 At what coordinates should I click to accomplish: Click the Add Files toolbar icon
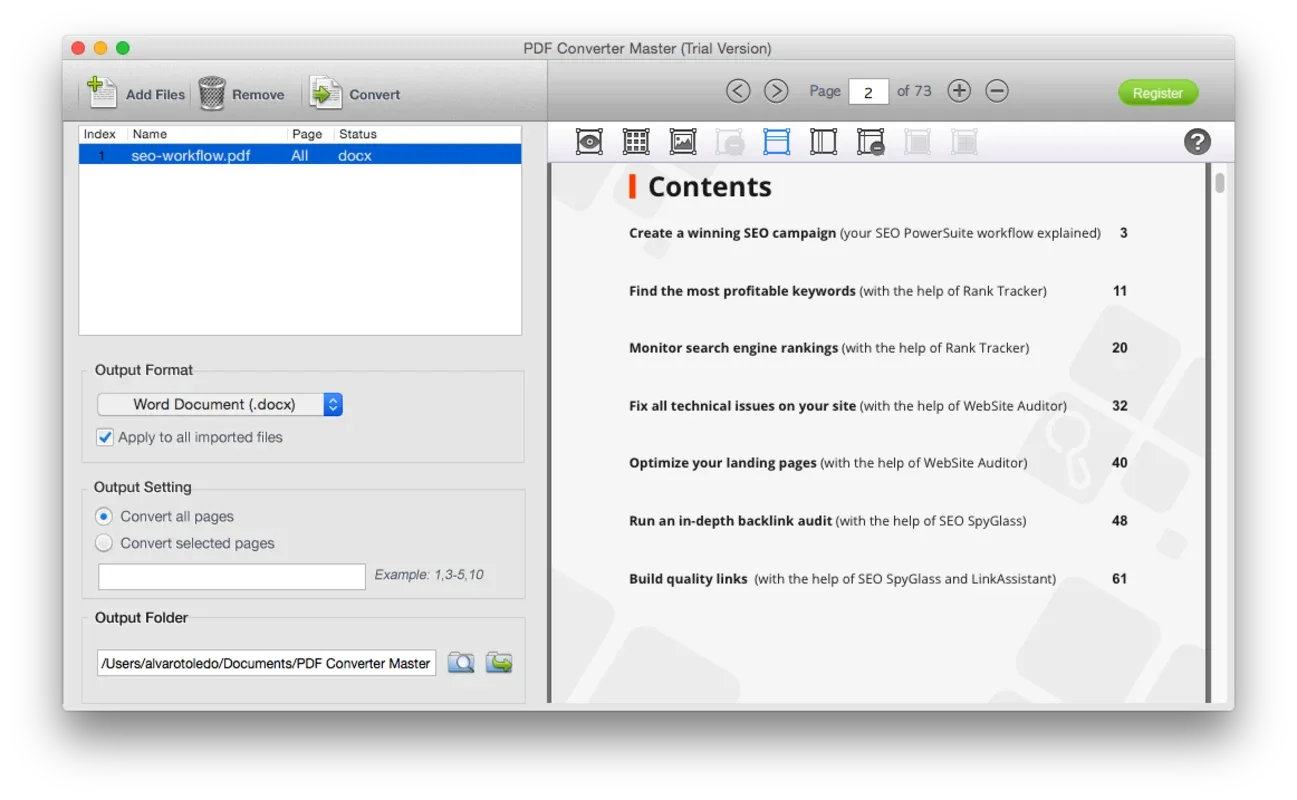coord(102,93)
